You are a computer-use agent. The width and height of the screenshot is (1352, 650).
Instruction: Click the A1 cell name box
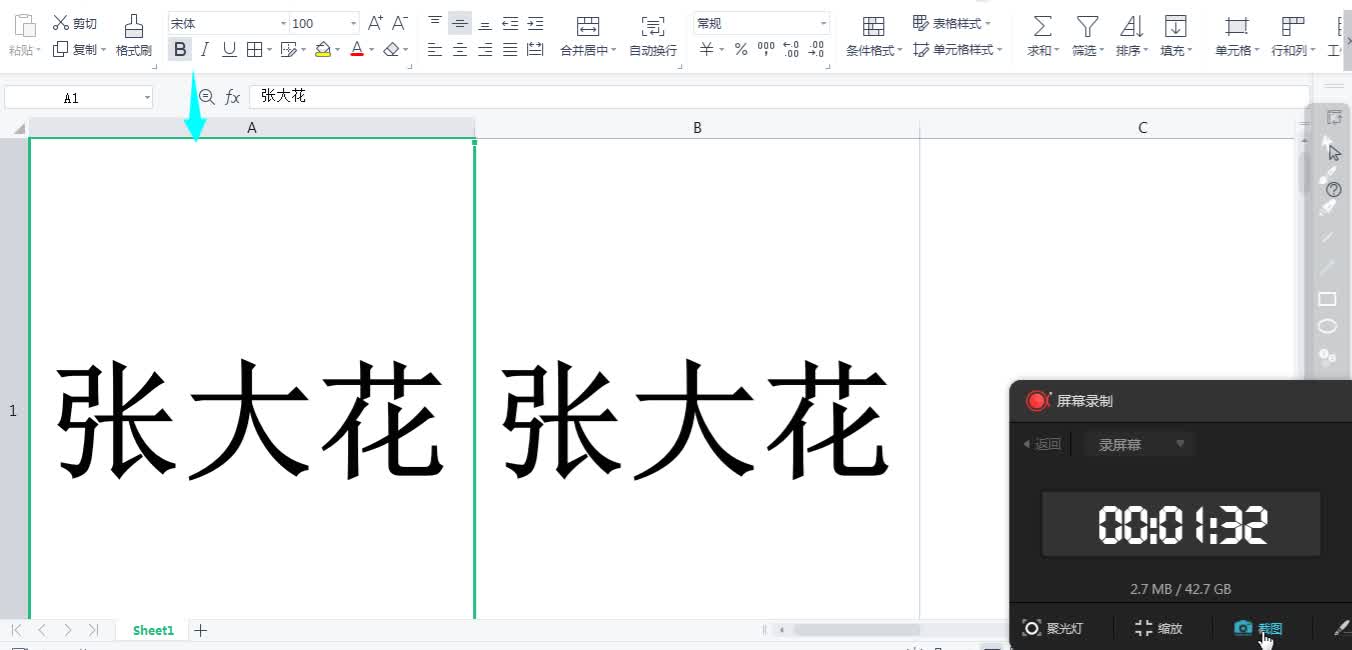click(x=71, y=98)
